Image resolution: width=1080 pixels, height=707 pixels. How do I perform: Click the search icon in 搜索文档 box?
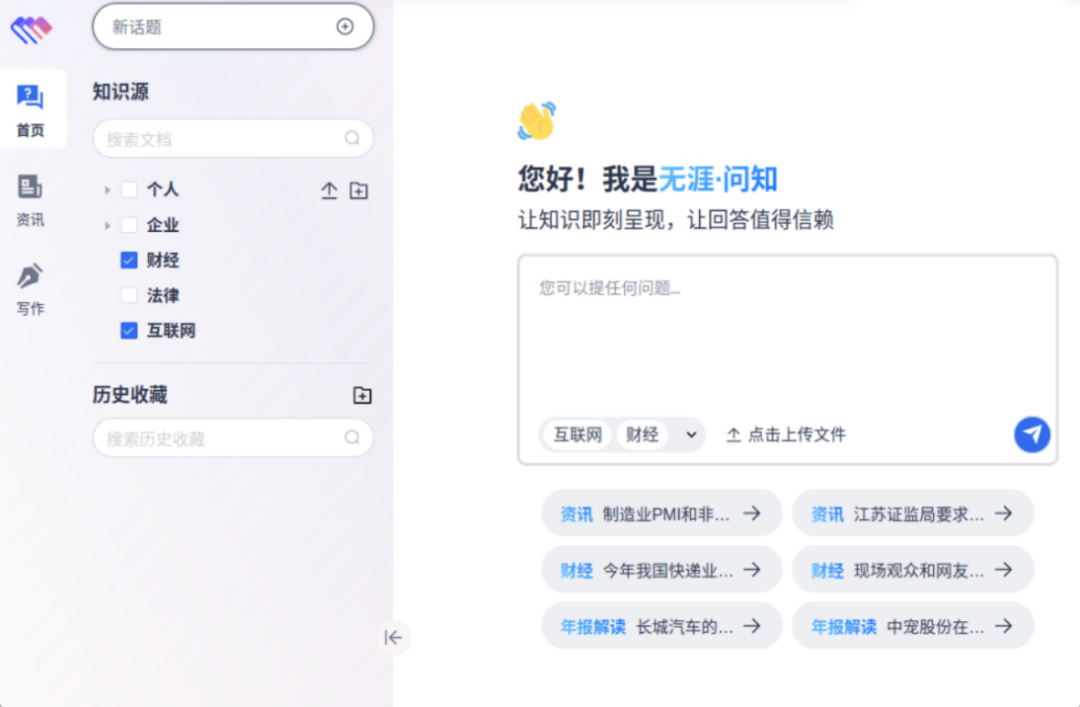[352, 139]
